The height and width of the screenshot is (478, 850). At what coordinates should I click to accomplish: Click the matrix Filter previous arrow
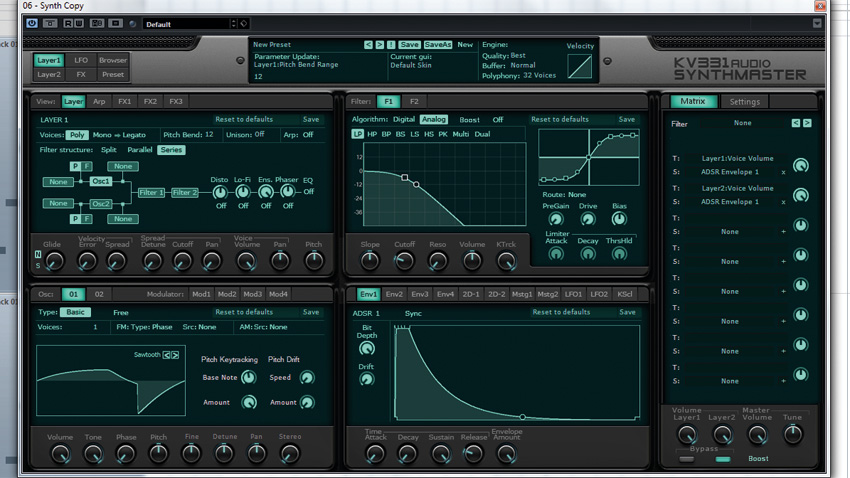coord(795,123)
